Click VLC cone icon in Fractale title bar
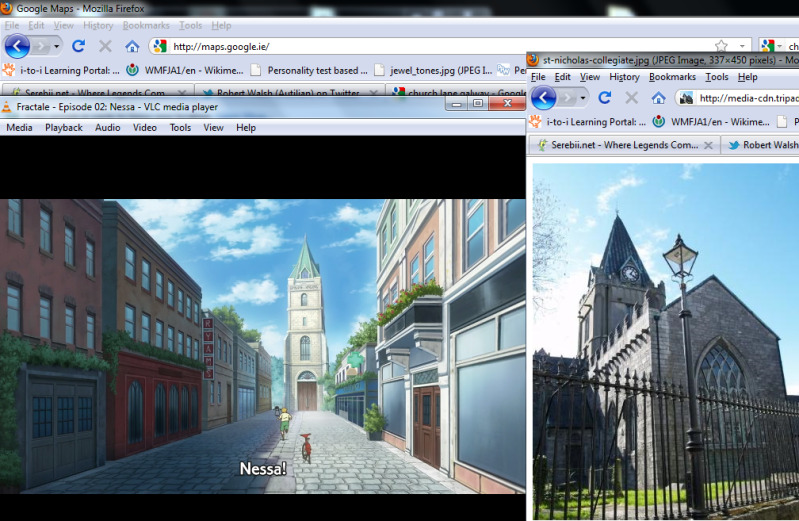The image size is (799, 521). click(x=7, y=107)
